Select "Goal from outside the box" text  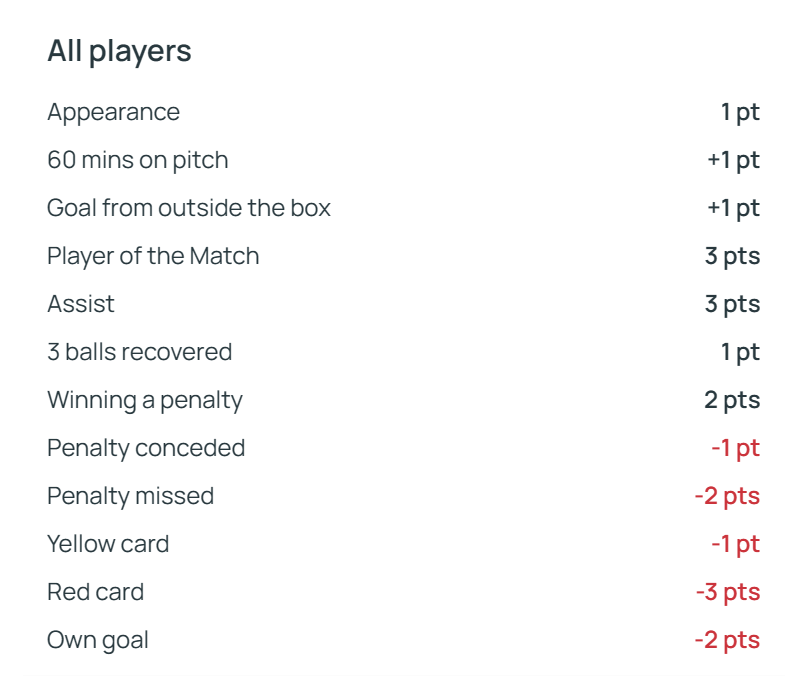188,208
